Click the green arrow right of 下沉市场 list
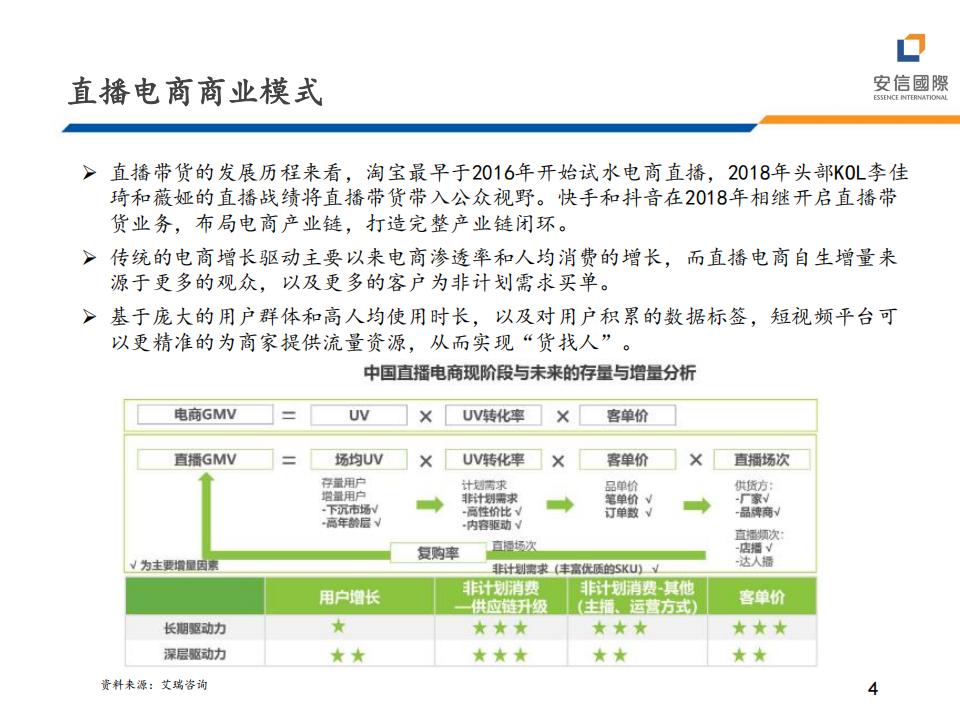960x720 pixels. pyautogui.click(x=430, y=505)
